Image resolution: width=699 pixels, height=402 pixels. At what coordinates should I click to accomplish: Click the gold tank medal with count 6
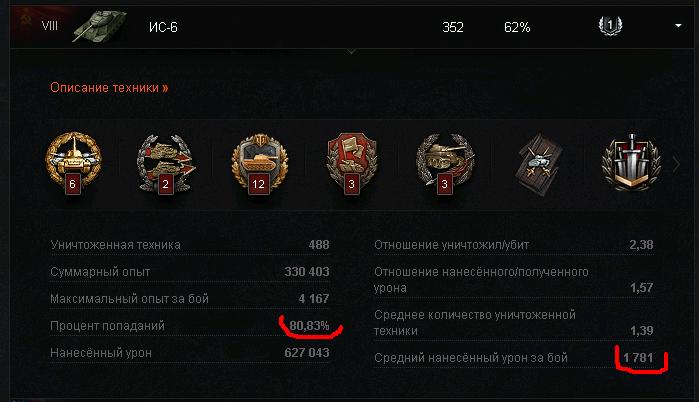tap(73, 164)
